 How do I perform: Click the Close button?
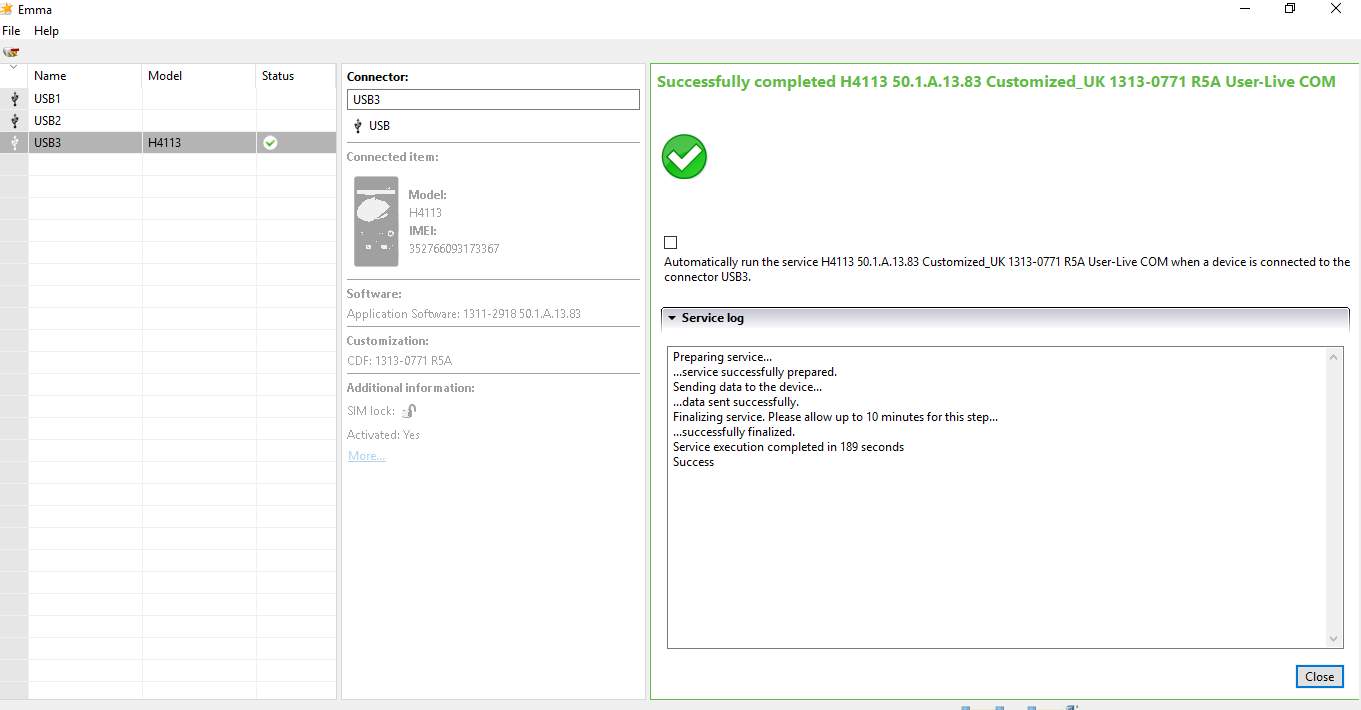click(1319, 677)
